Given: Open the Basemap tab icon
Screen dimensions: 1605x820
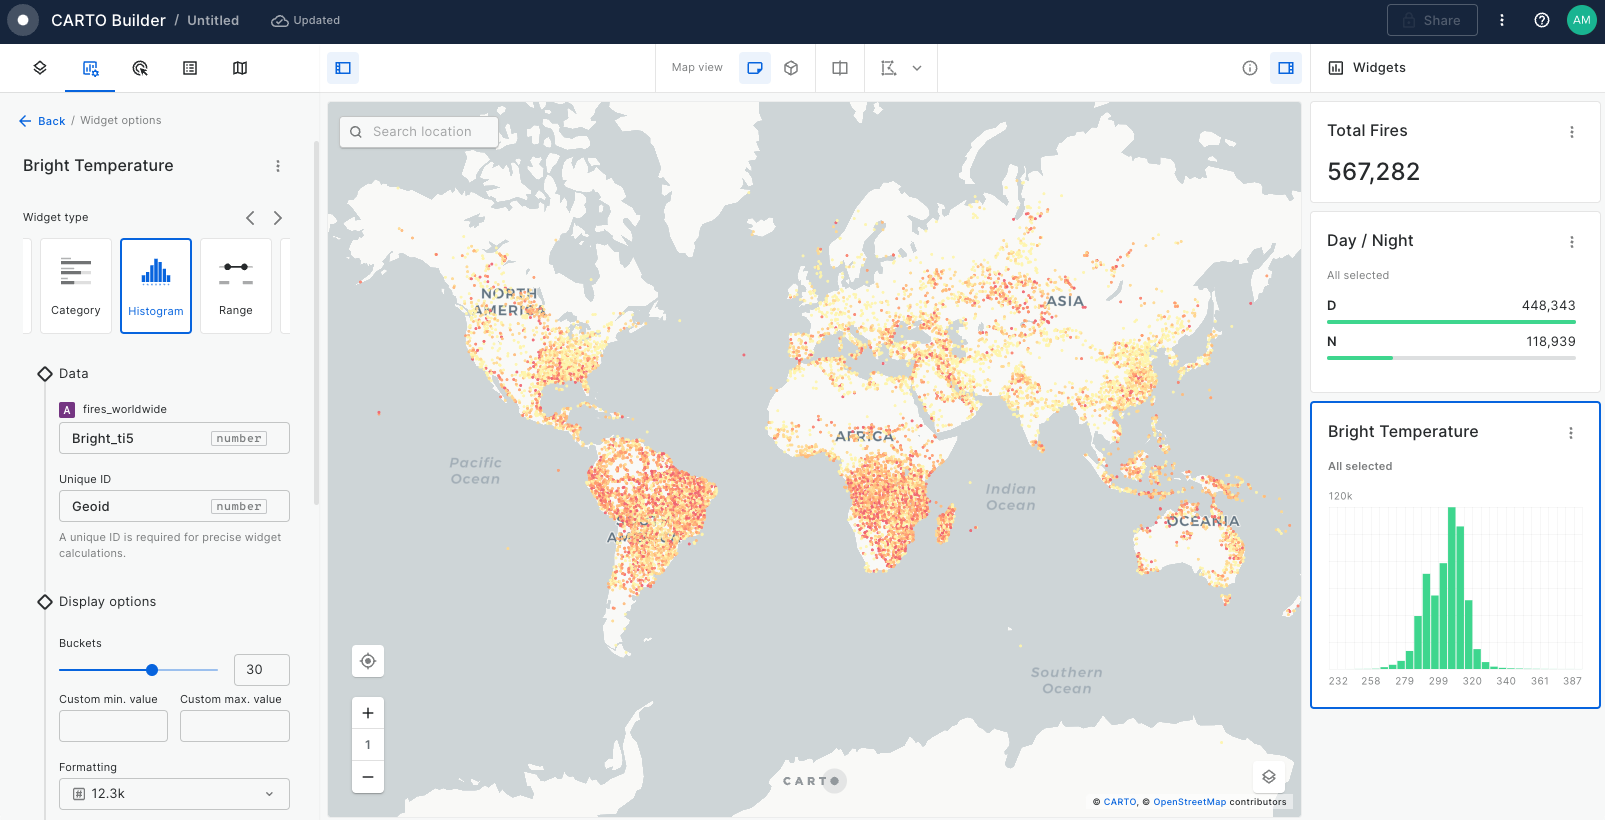Looking at the screenshot, I should tap(240, 68).
